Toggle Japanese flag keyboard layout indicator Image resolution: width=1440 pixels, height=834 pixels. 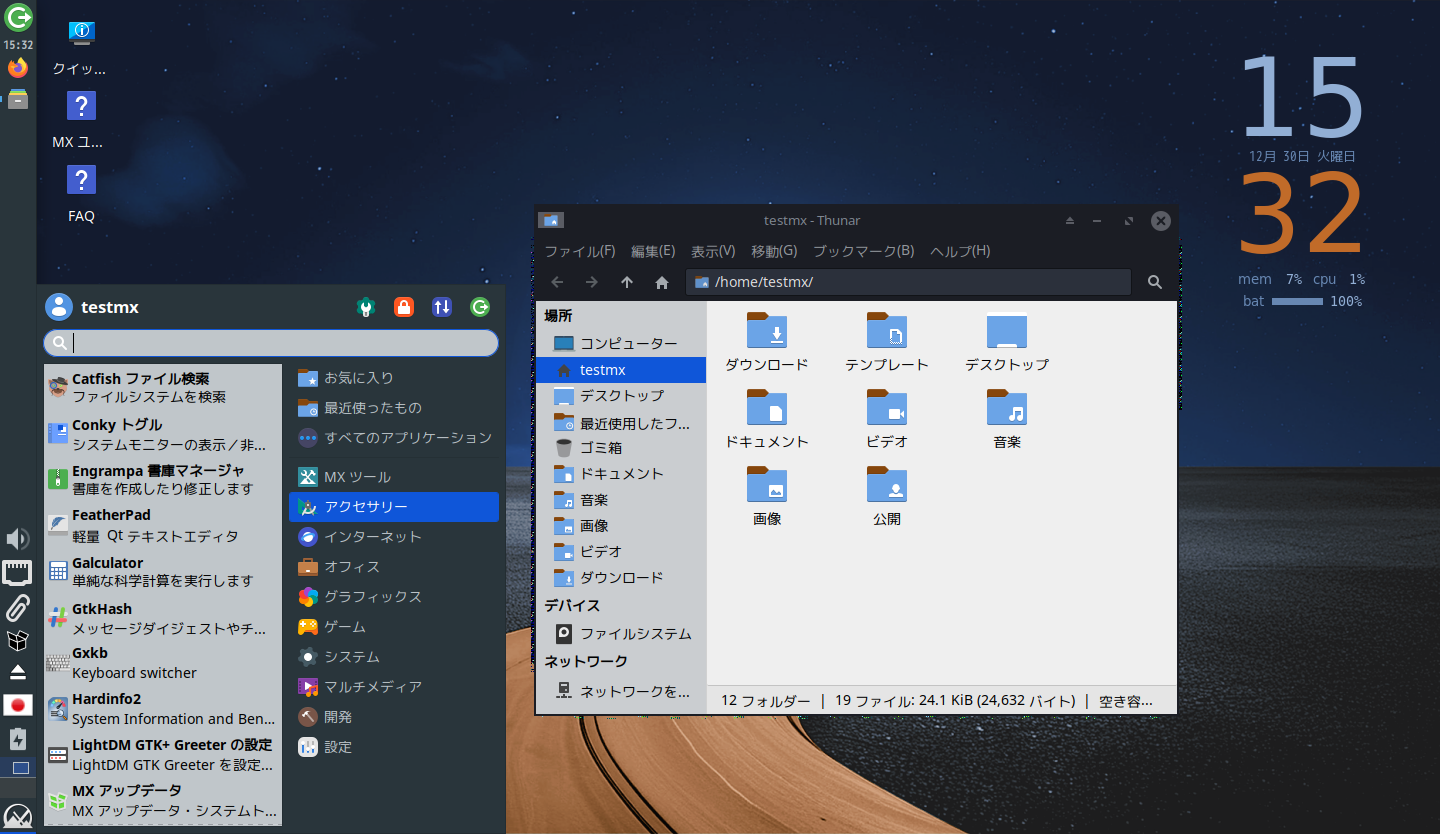click(x=18, y=705)
